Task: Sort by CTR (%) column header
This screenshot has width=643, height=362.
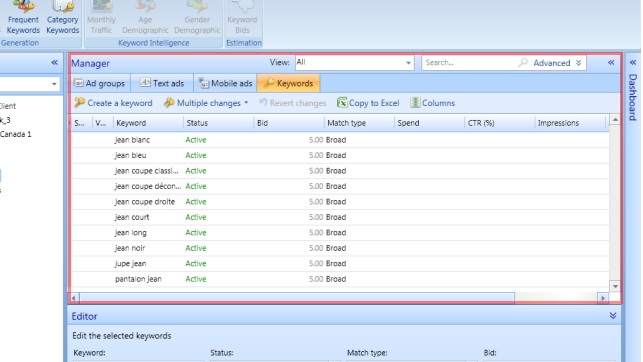Action: (500, 123)
